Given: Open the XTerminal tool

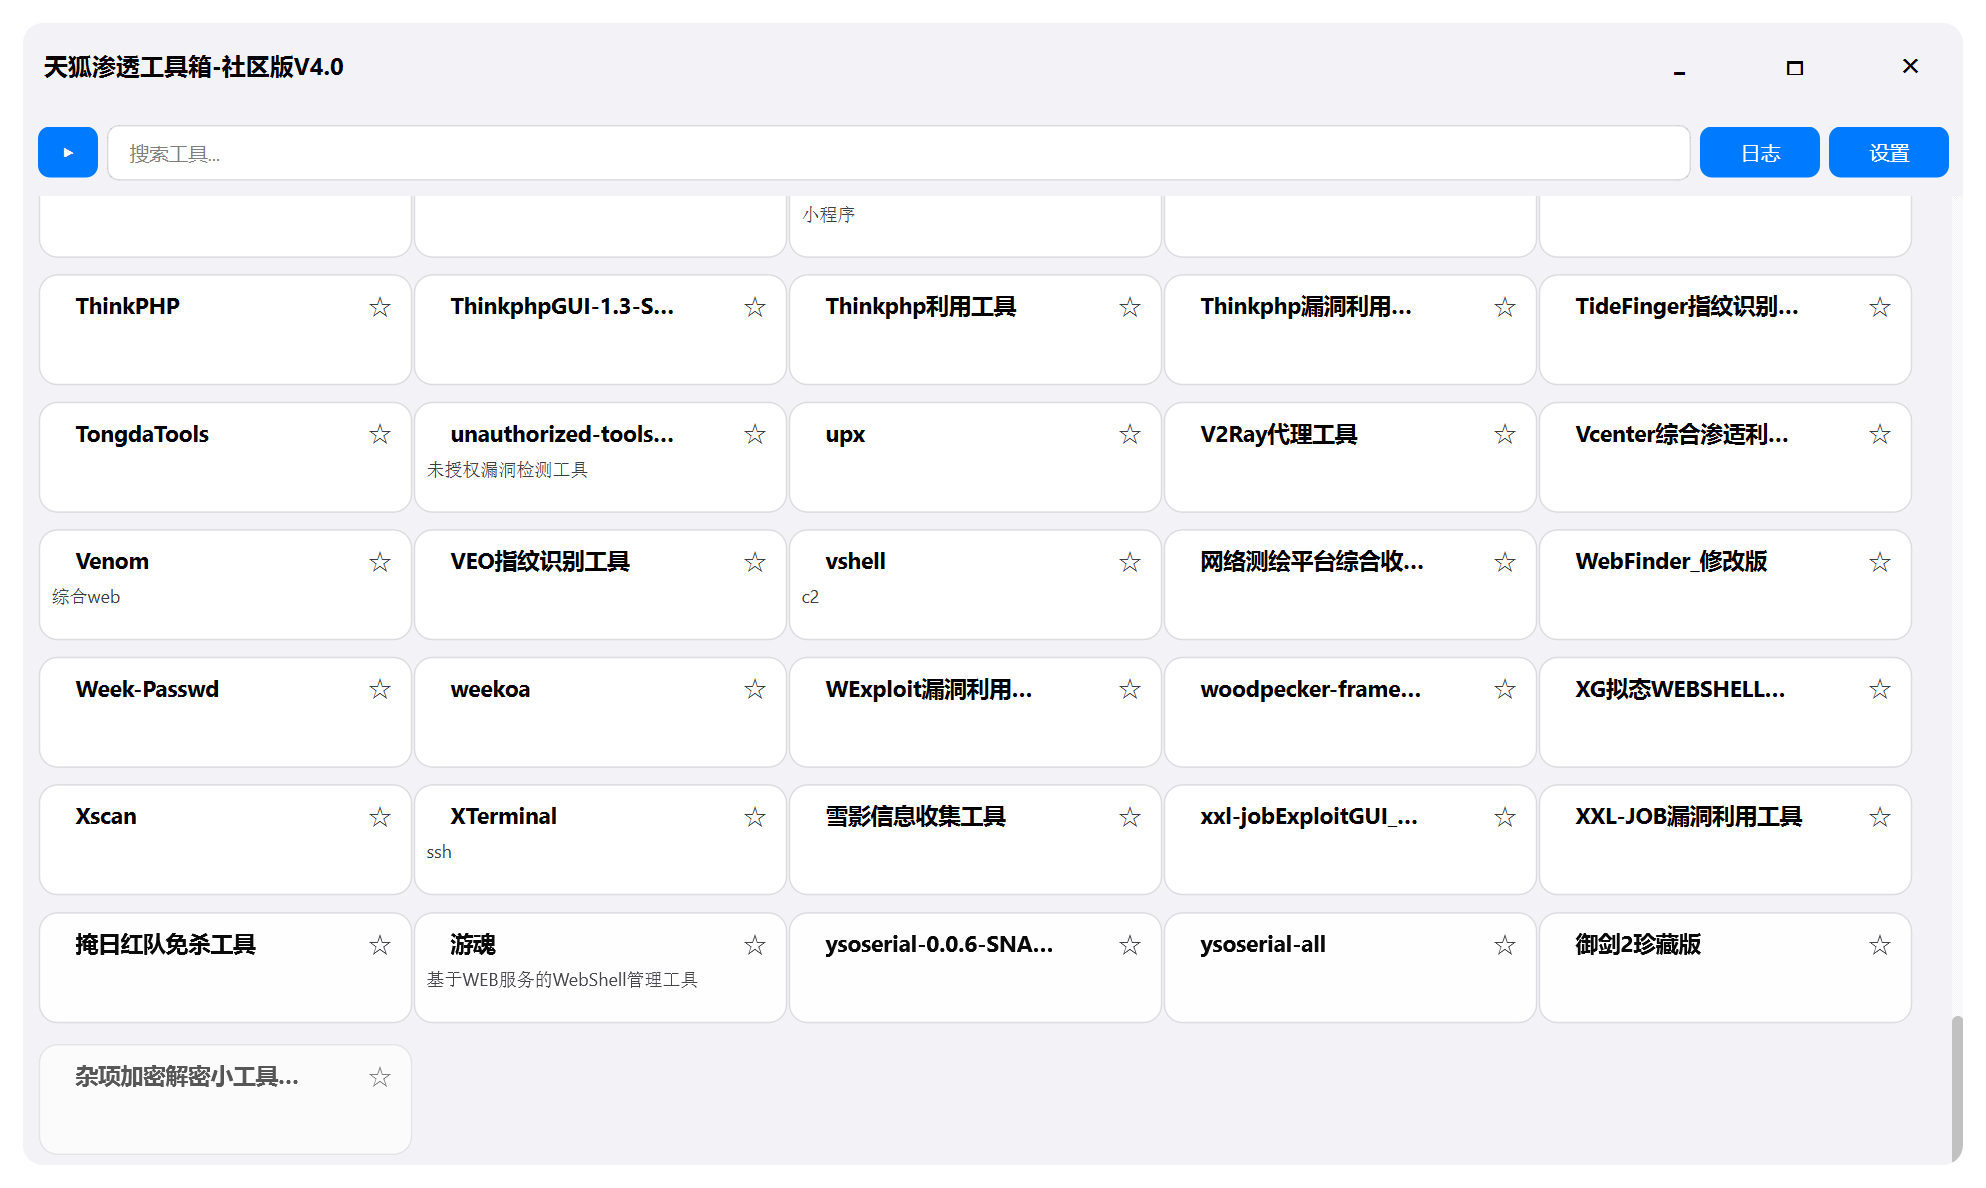Looking at the screenshot, I should tap(601, 840).
